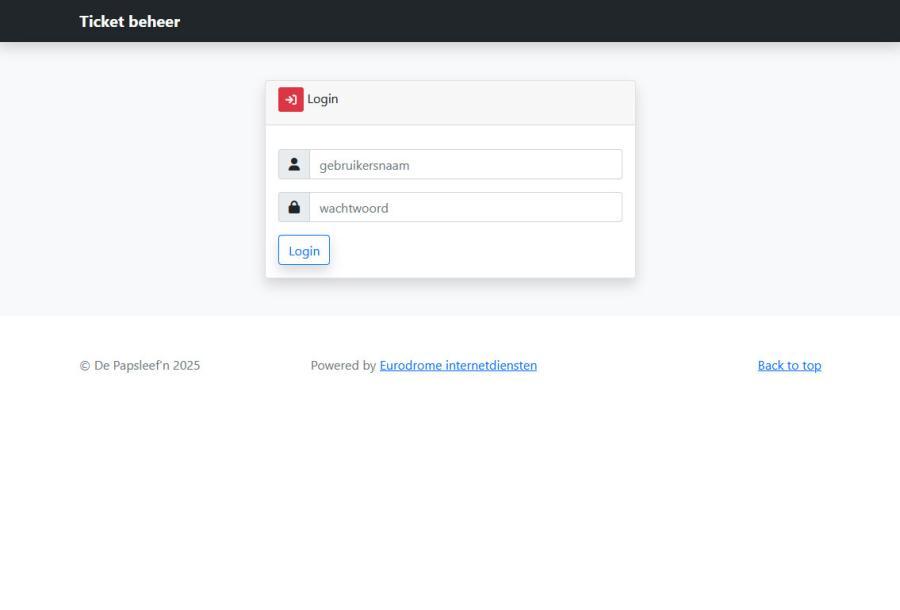Click the red sign-in arrow icon
The width and height of the screenshot is (900, 610).
[290, 100]
